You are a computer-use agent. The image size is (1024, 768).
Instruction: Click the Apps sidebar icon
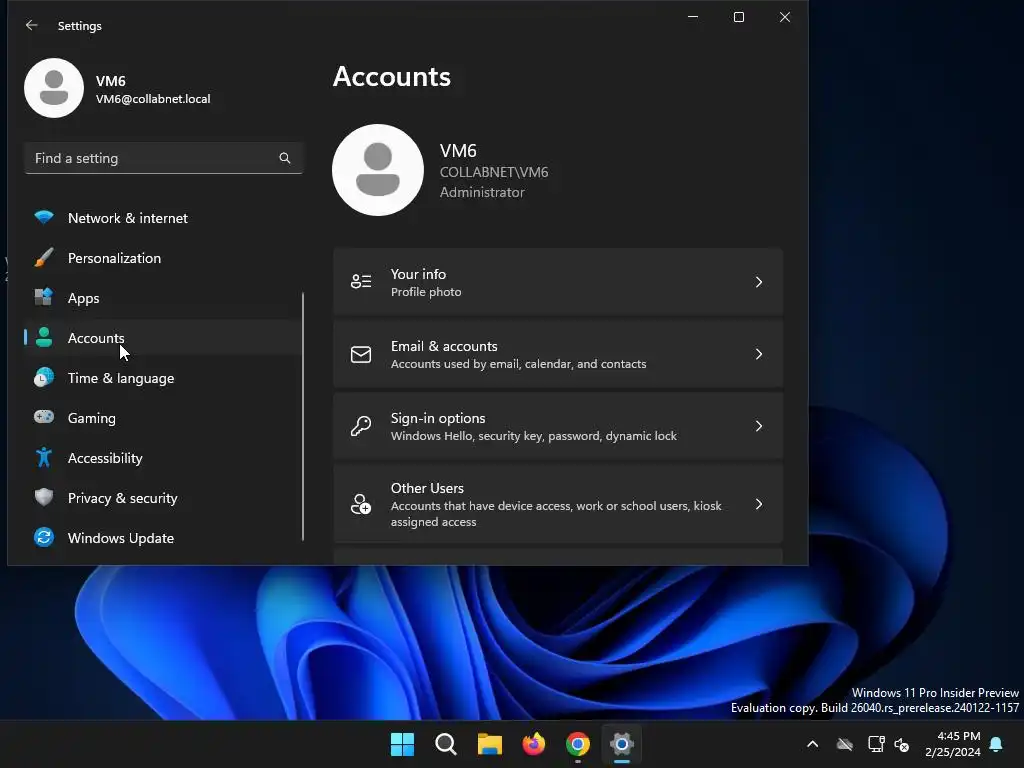44,297
